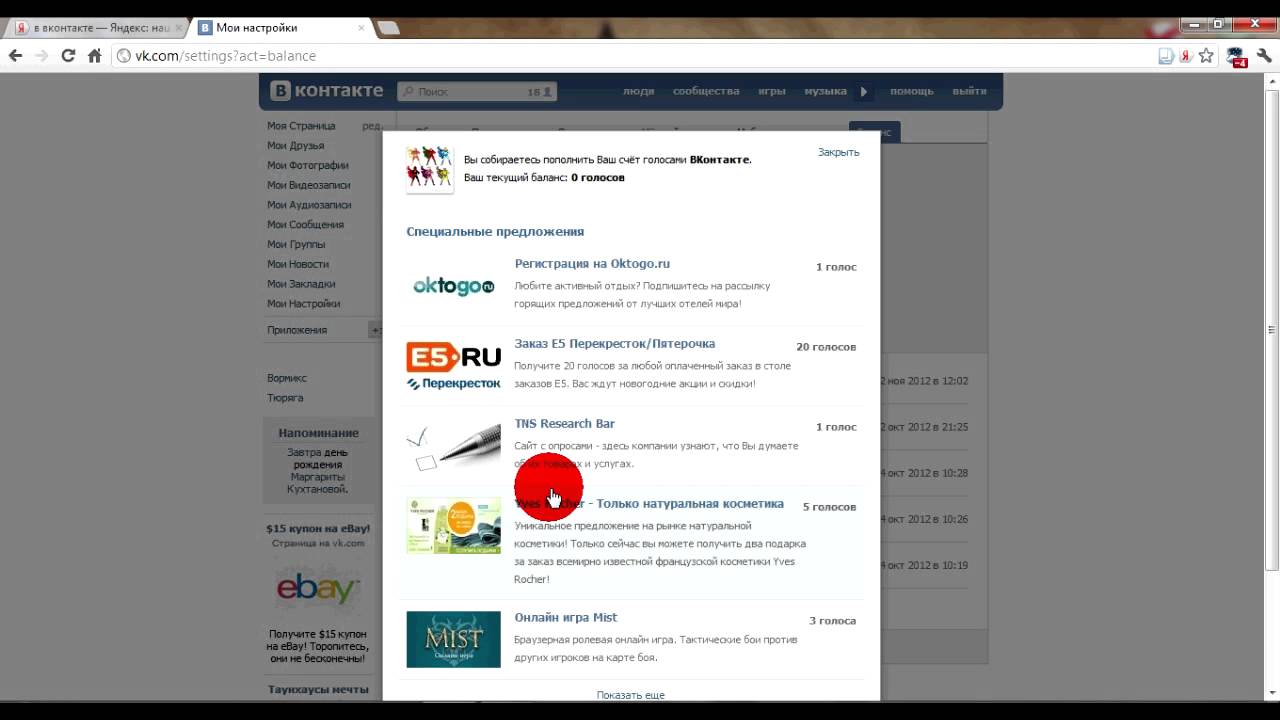This screenshot has width=1280, height=720.
Task: Open the Chrome wrench settings menu
Action: [x=1264, y=56]
